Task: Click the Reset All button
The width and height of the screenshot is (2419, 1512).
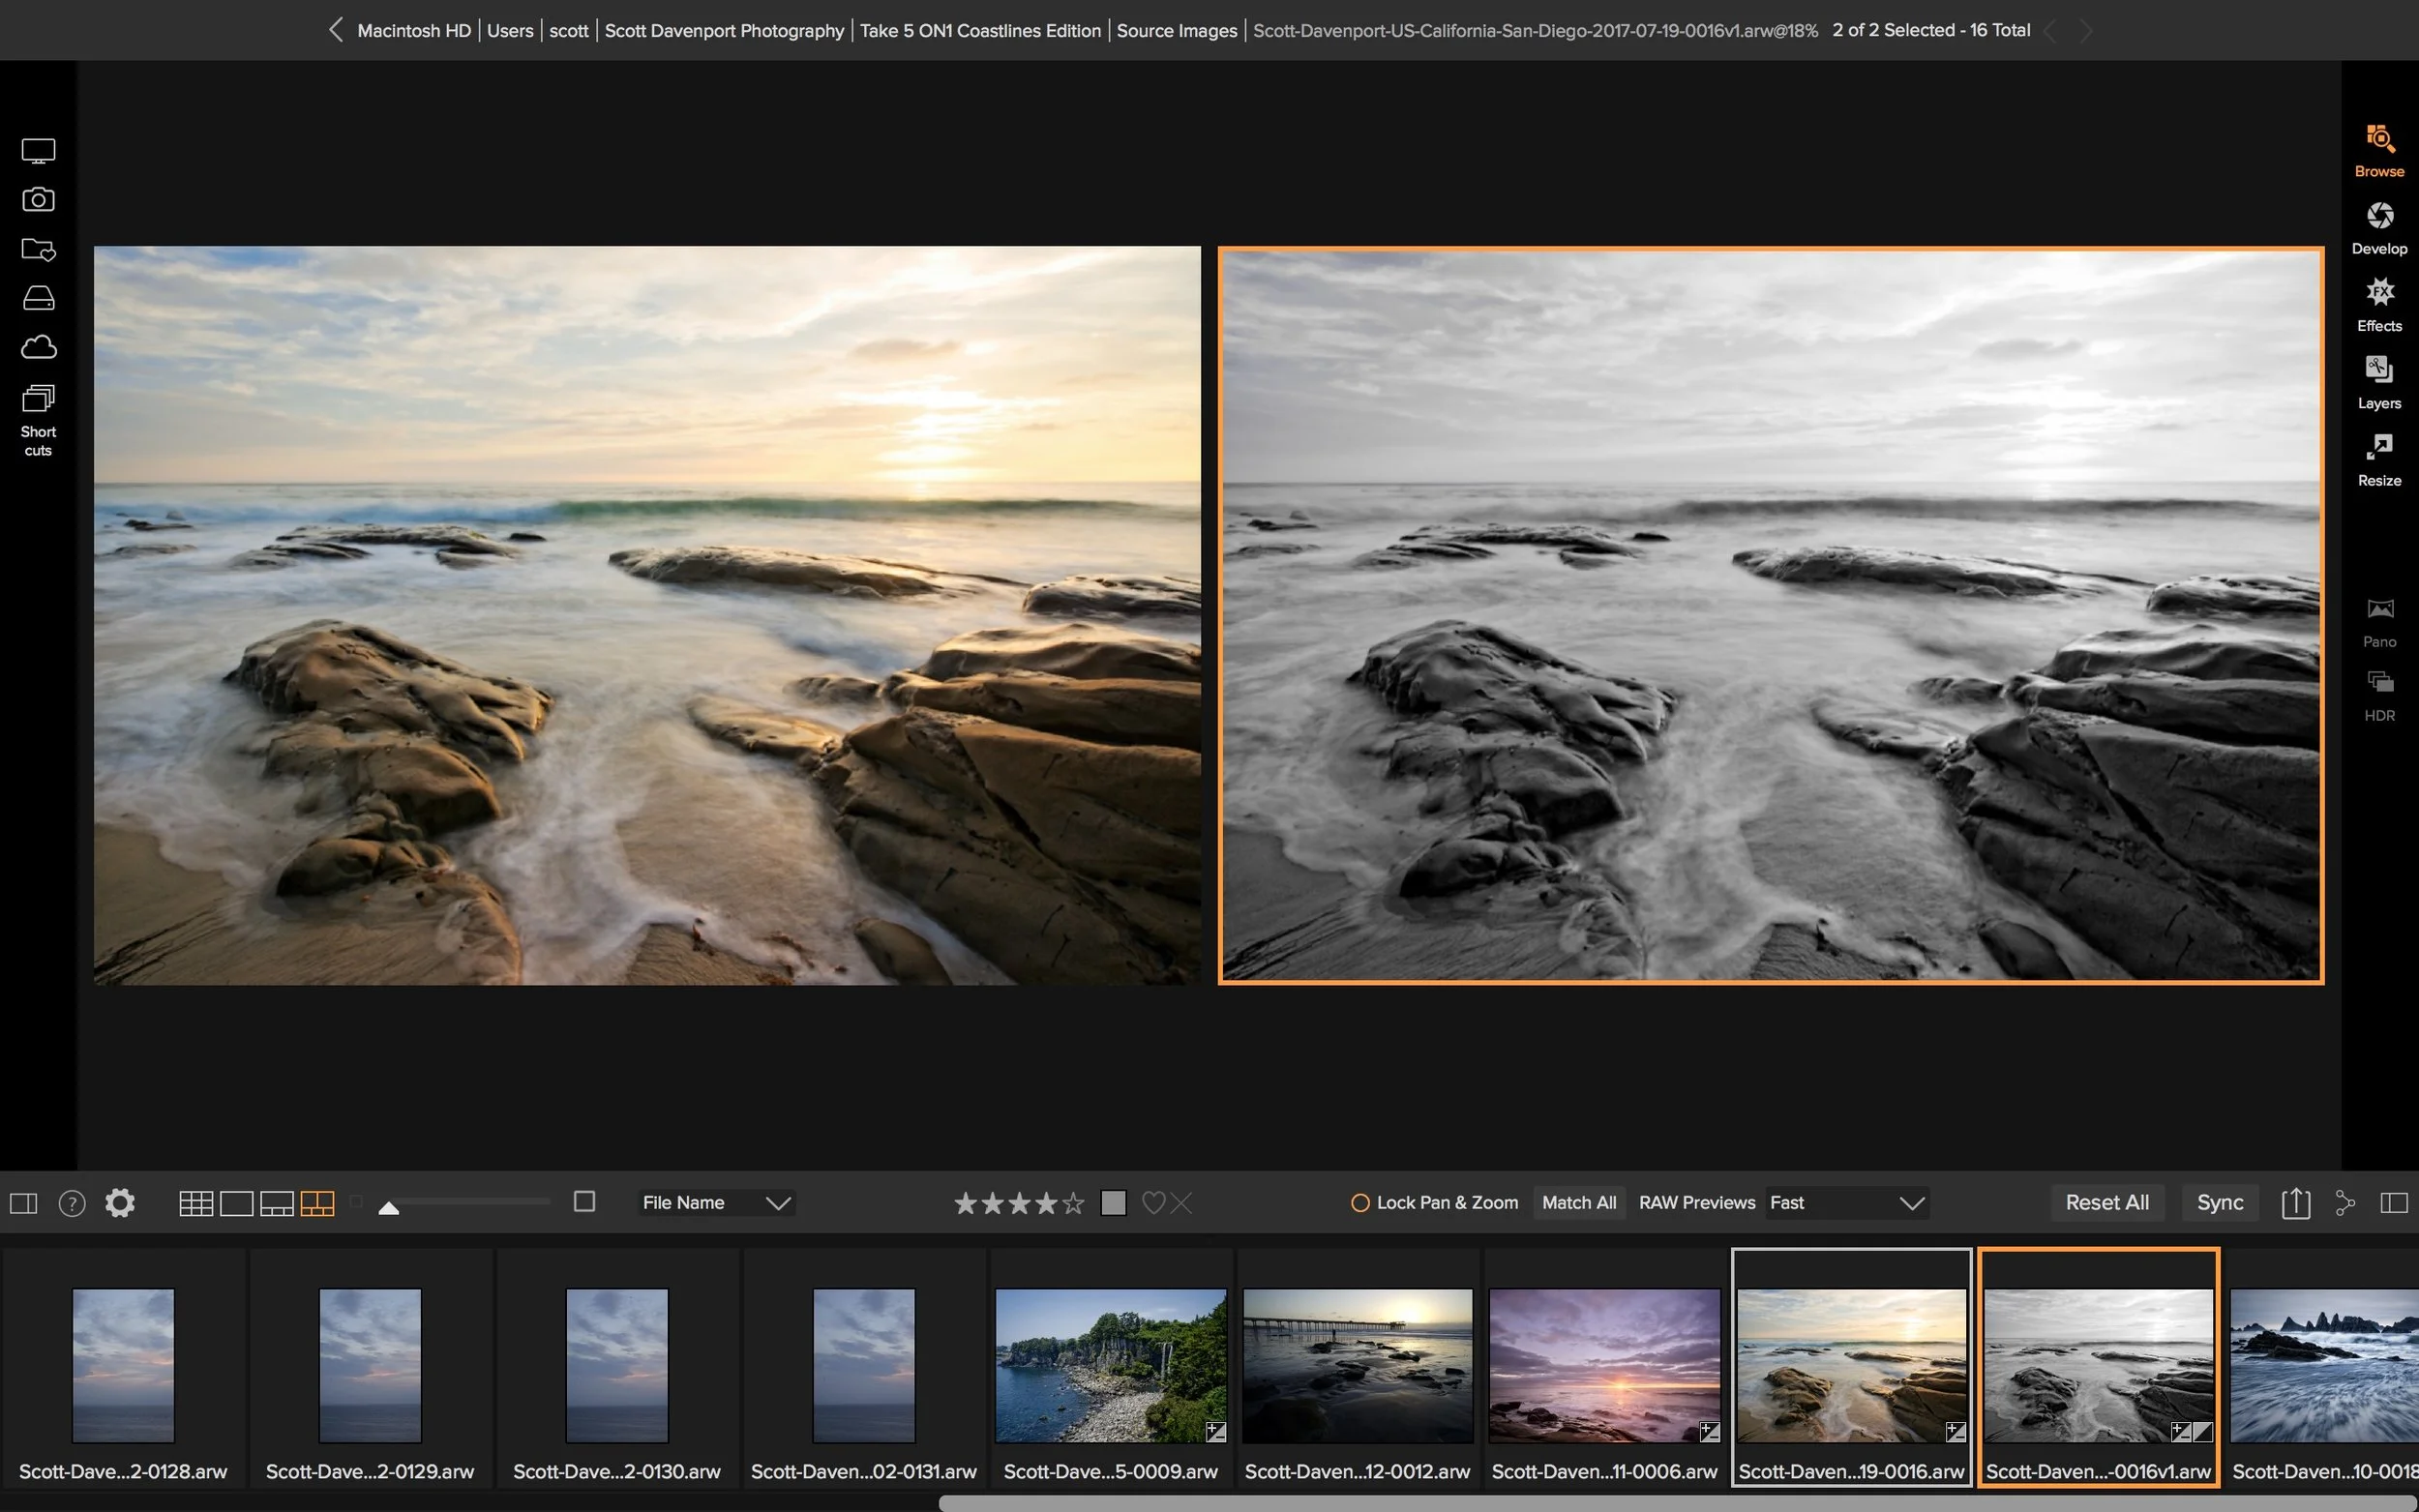Action: (x=2107, y=1203)
